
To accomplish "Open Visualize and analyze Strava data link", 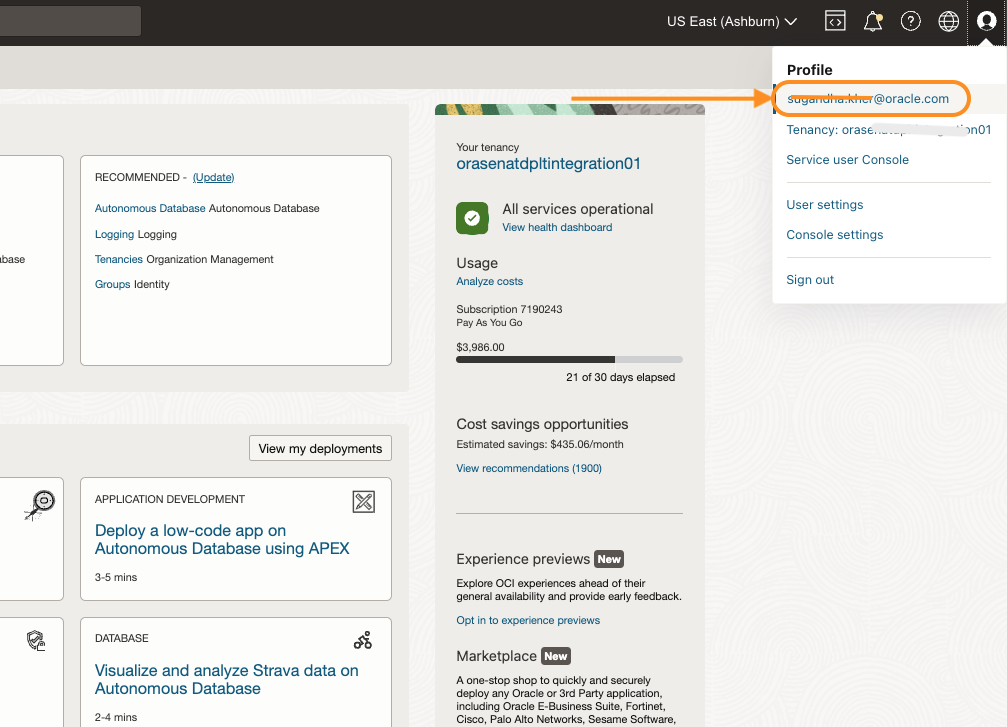I will tap(227, 679).
